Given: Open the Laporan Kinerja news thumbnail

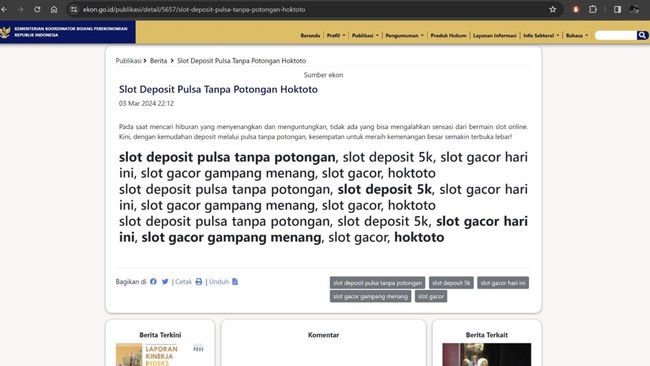Looking at the screenshot, I should 160,354.
